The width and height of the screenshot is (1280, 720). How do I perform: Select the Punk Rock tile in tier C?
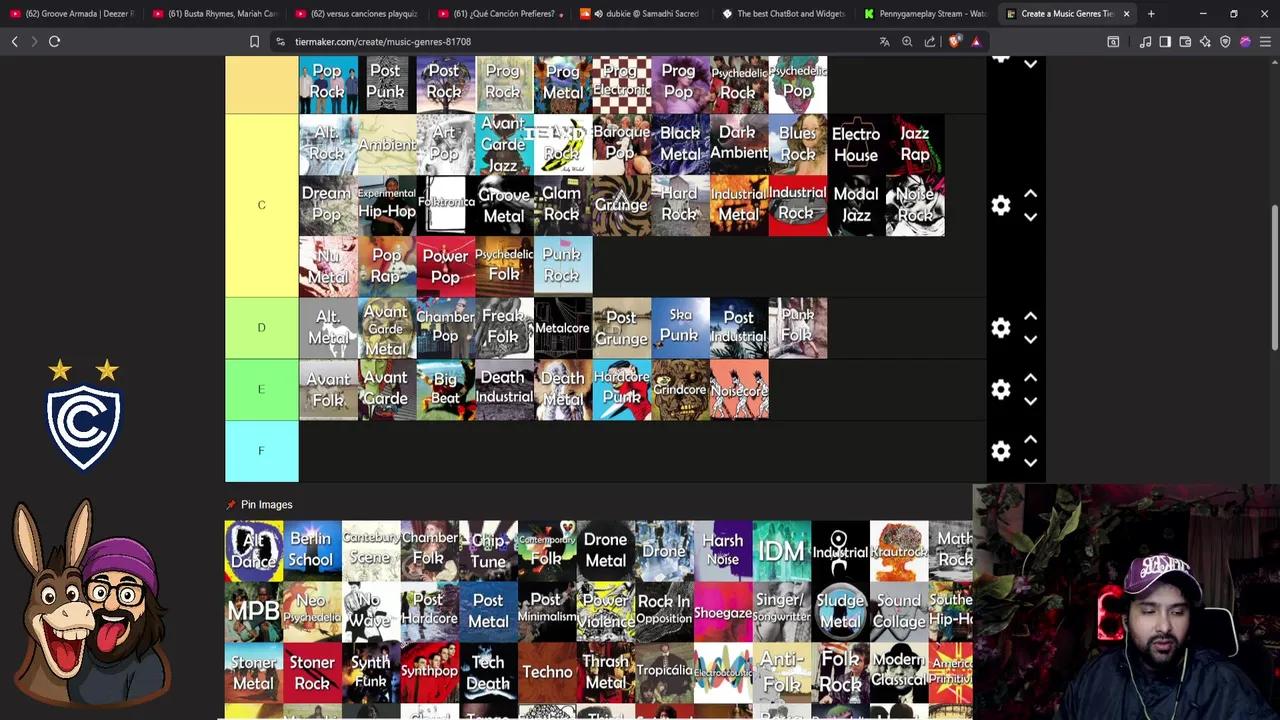click(563, 267)
